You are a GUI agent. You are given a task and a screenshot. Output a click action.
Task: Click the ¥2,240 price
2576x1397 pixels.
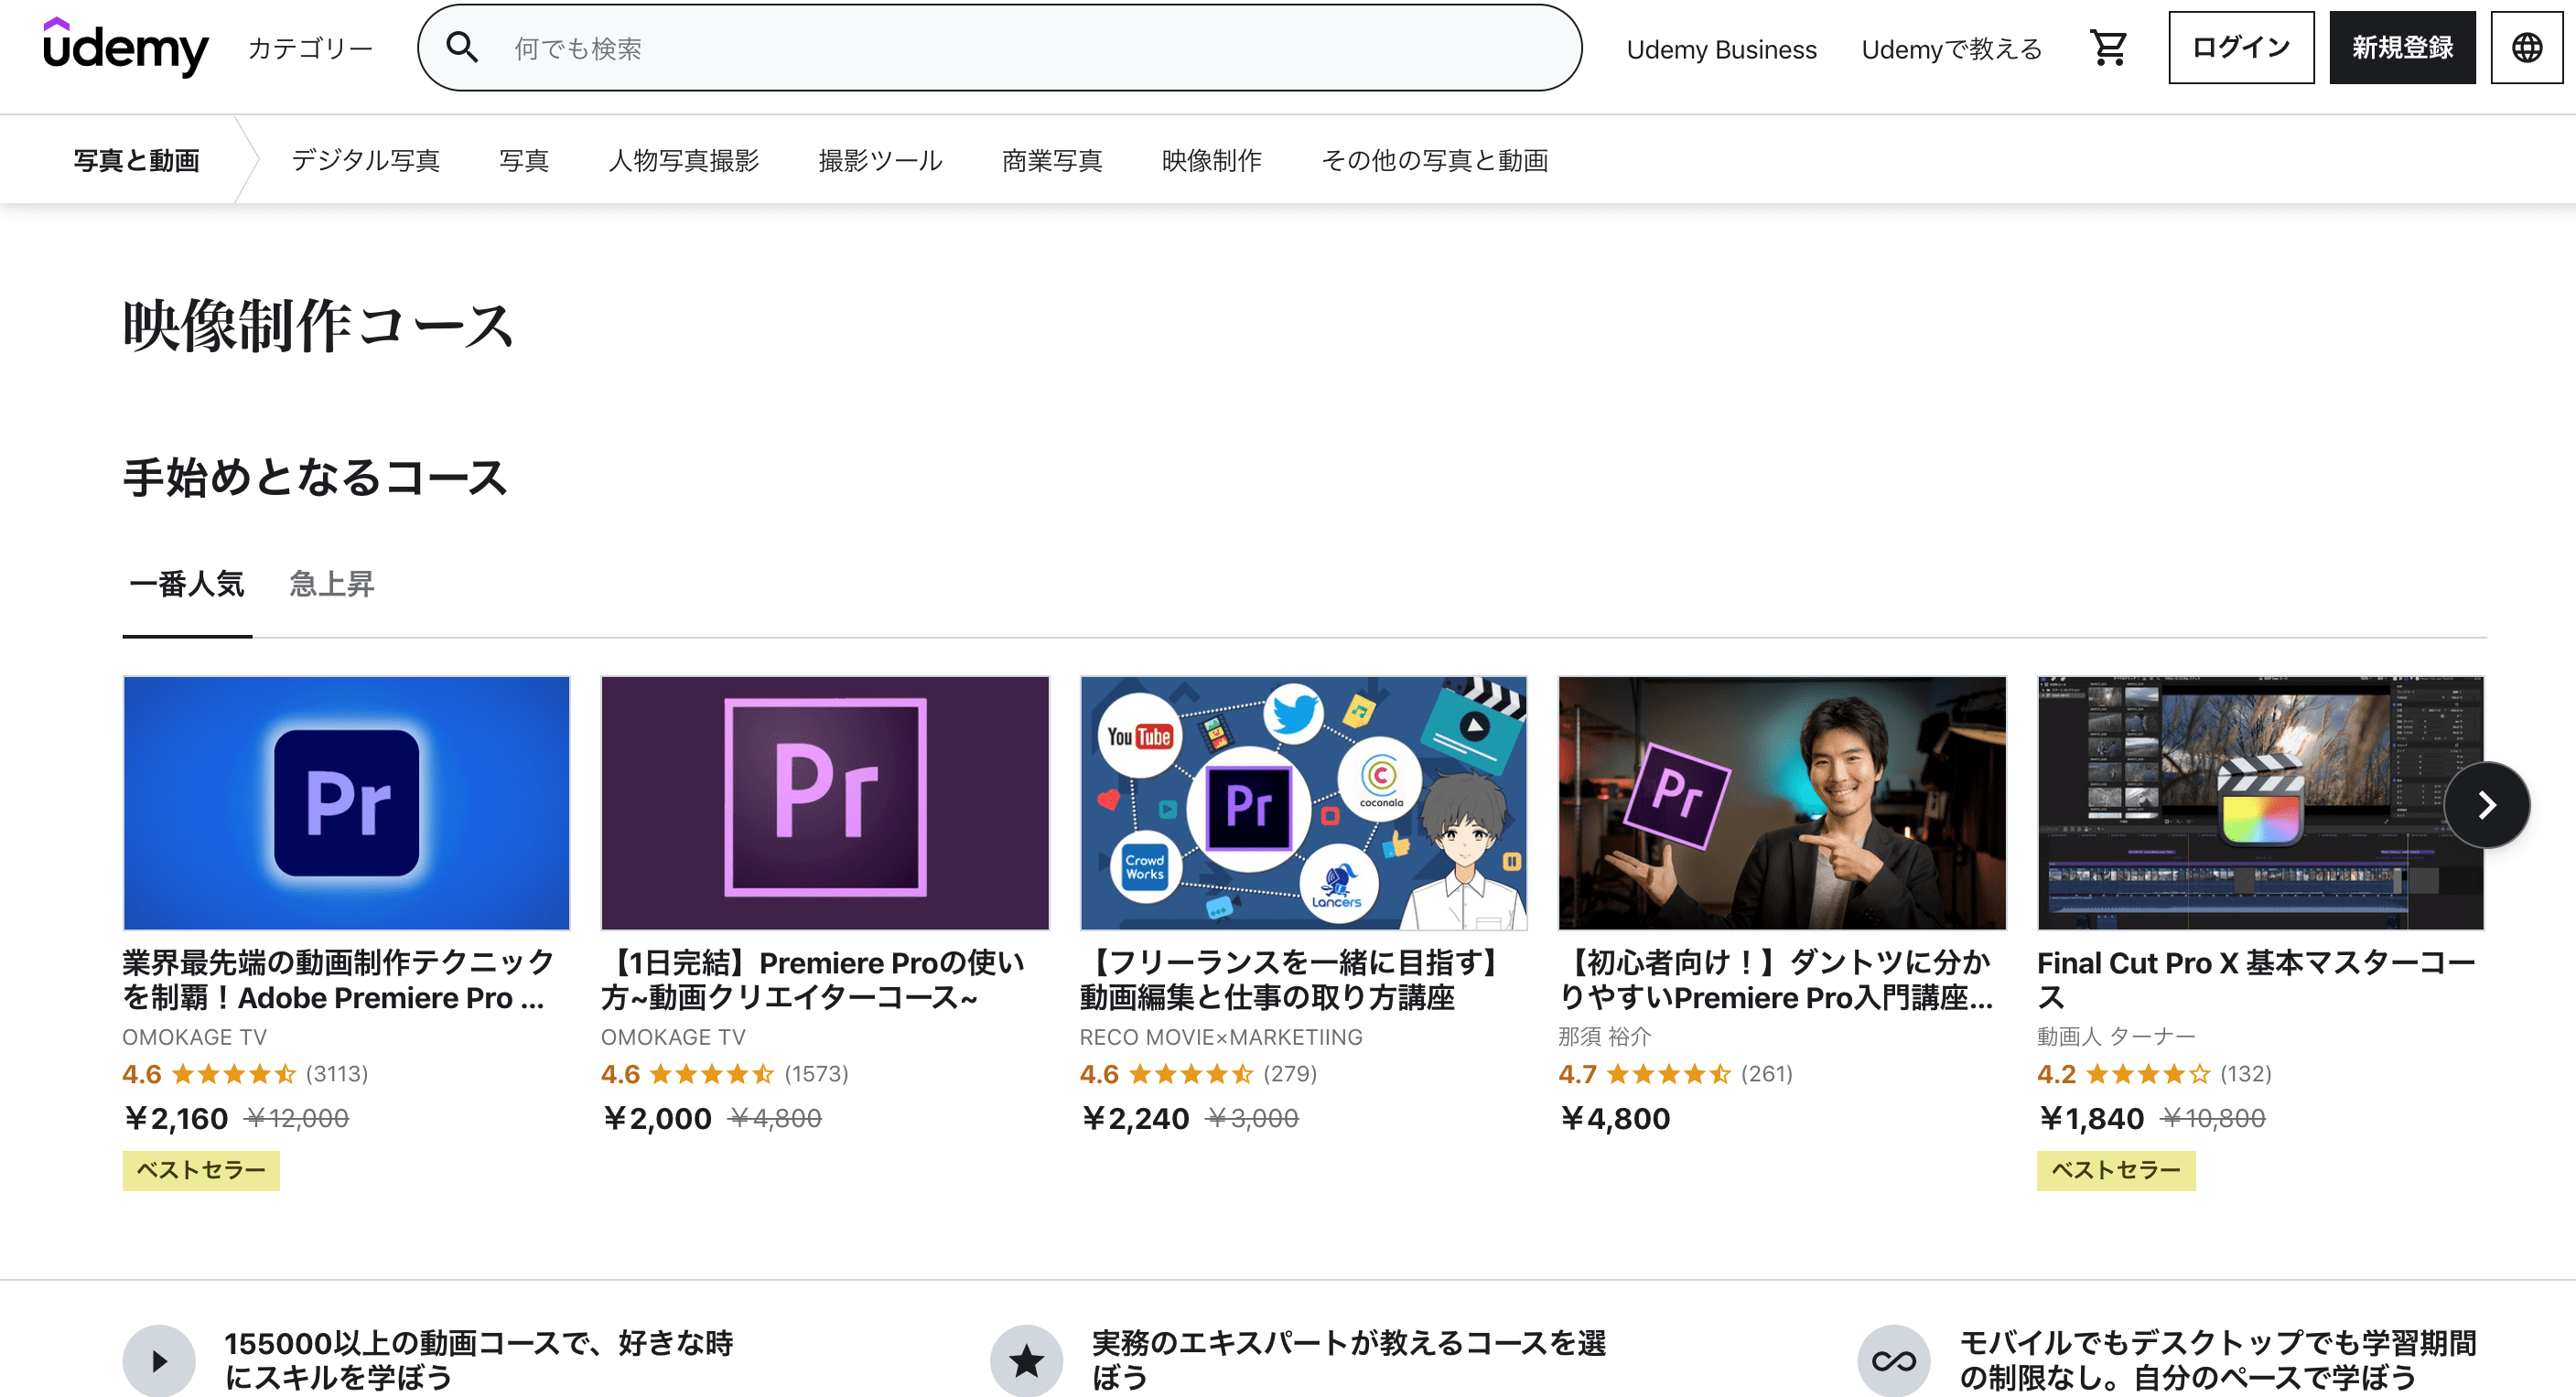[1135, 1118]
